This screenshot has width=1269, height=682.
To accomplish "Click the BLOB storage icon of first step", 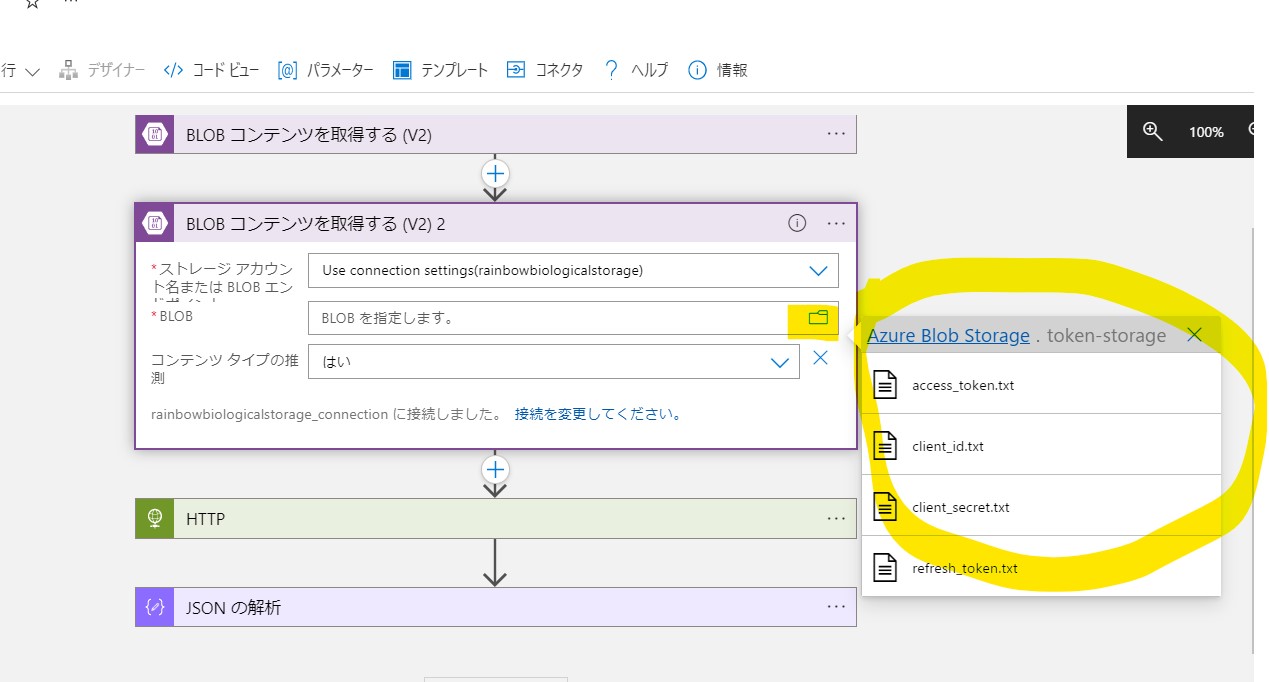I will click(x=155, y=134).
